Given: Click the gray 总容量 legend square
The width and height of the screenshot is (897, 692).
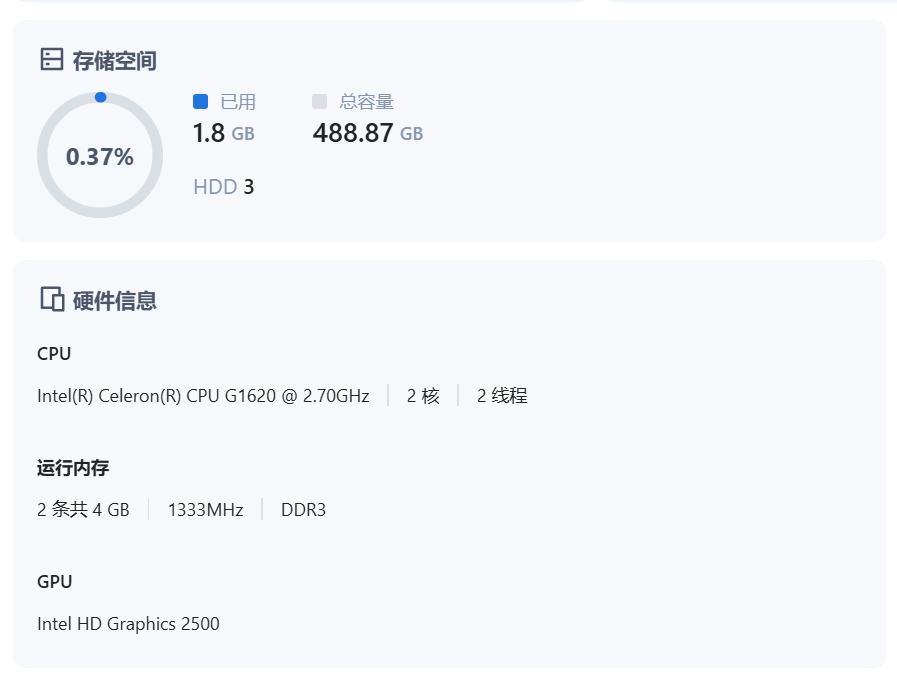Looking at the screenshot, I should 319,101.
